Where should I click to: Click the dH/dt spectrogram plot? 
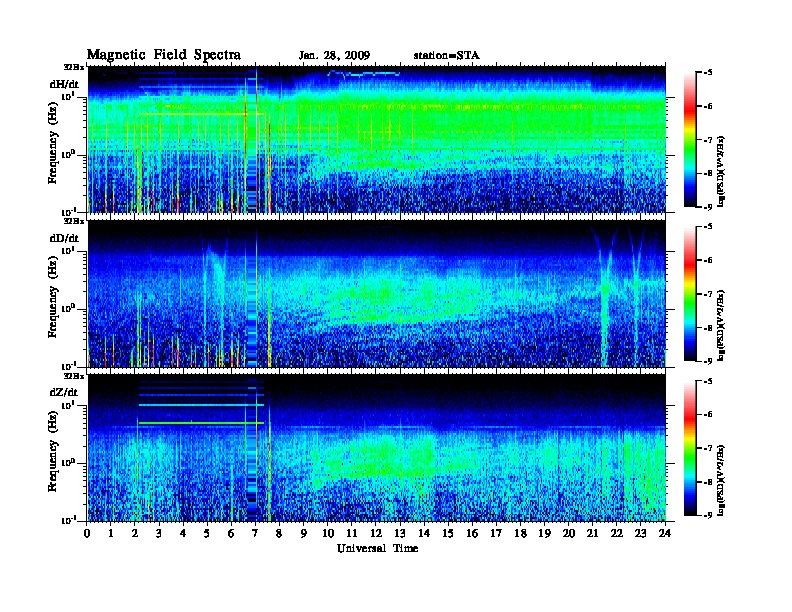tap(377, 139)
